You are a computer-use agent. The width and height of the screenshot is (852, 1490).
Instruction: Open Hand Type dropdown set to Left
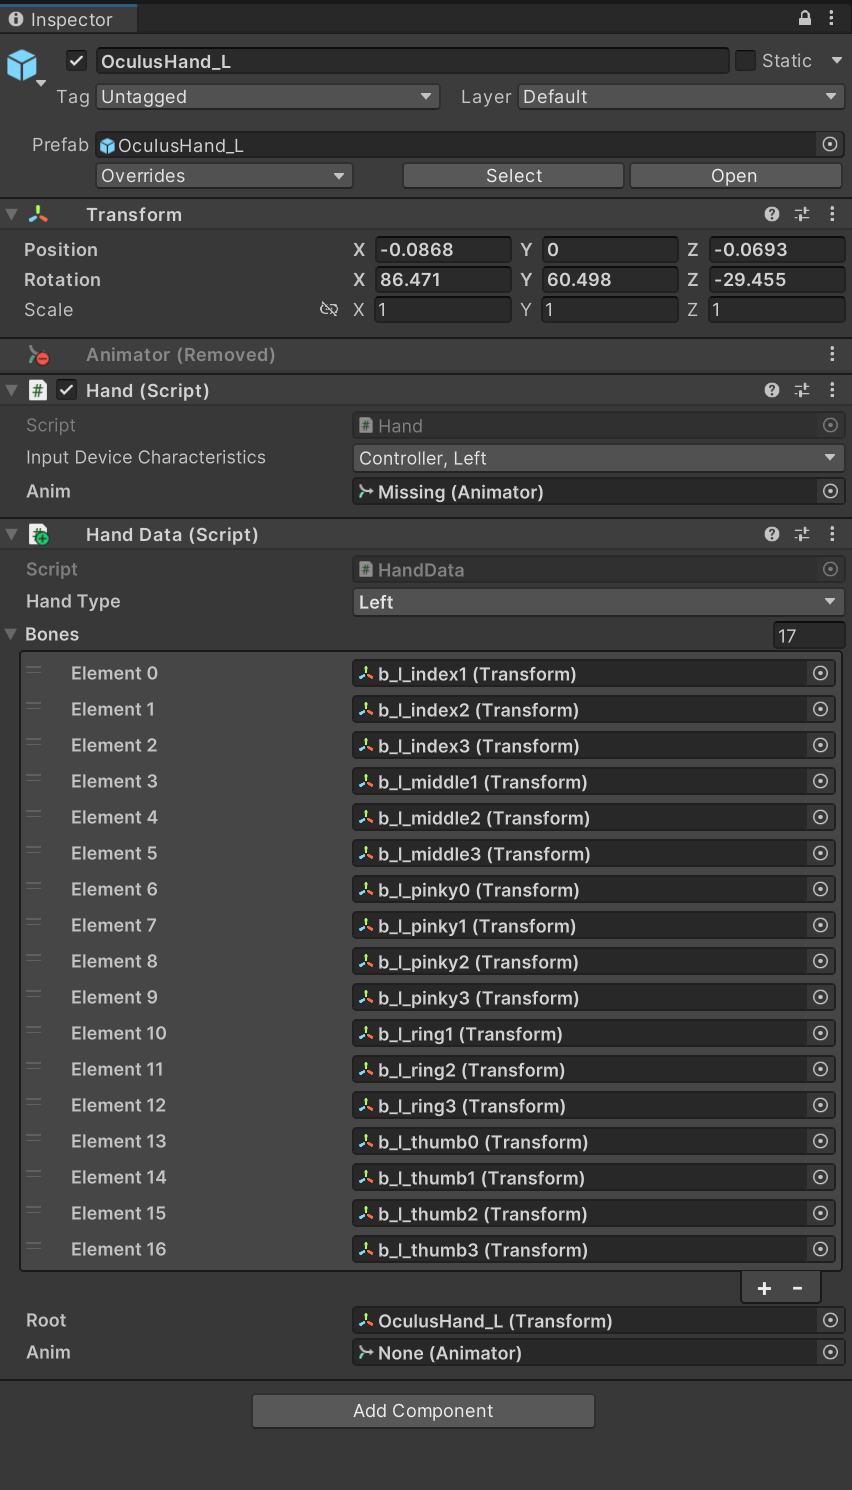point(598,602)
